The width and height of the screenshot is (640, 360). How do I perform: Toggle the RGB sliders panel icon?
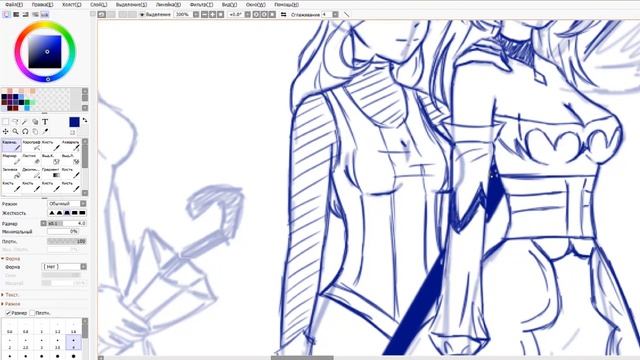[x=16, y=14]
